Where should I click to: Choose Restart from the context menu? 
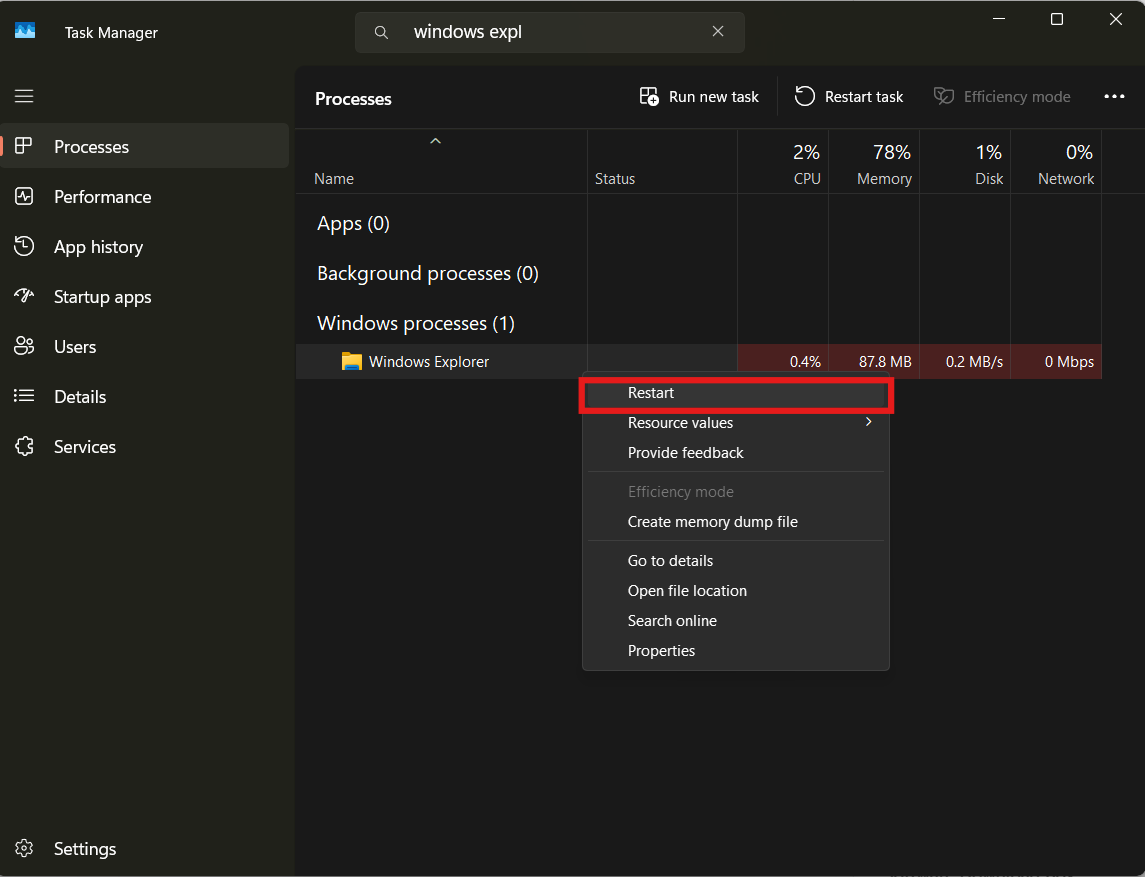coord(736,393)
